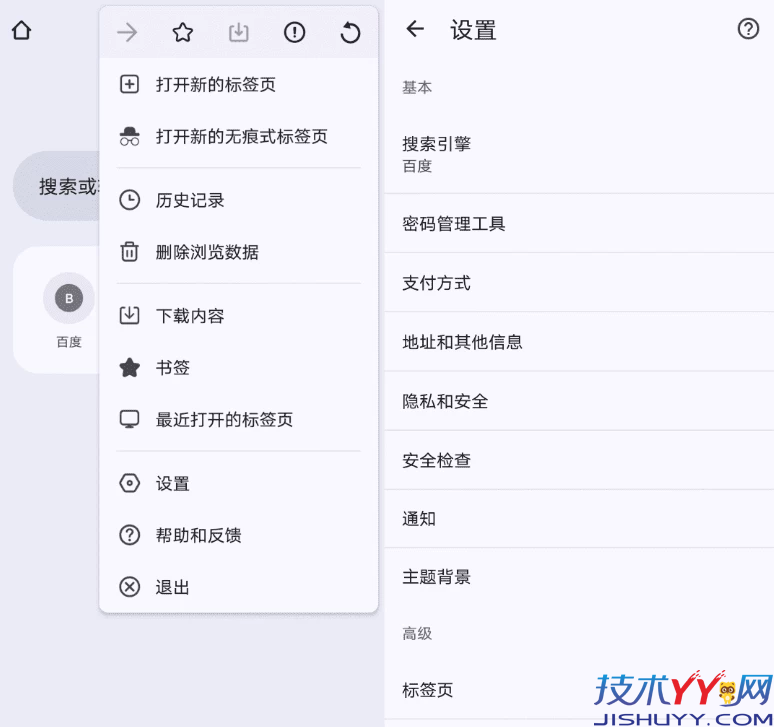Tap the home icon
774x727 pixels.
[21, 31]
